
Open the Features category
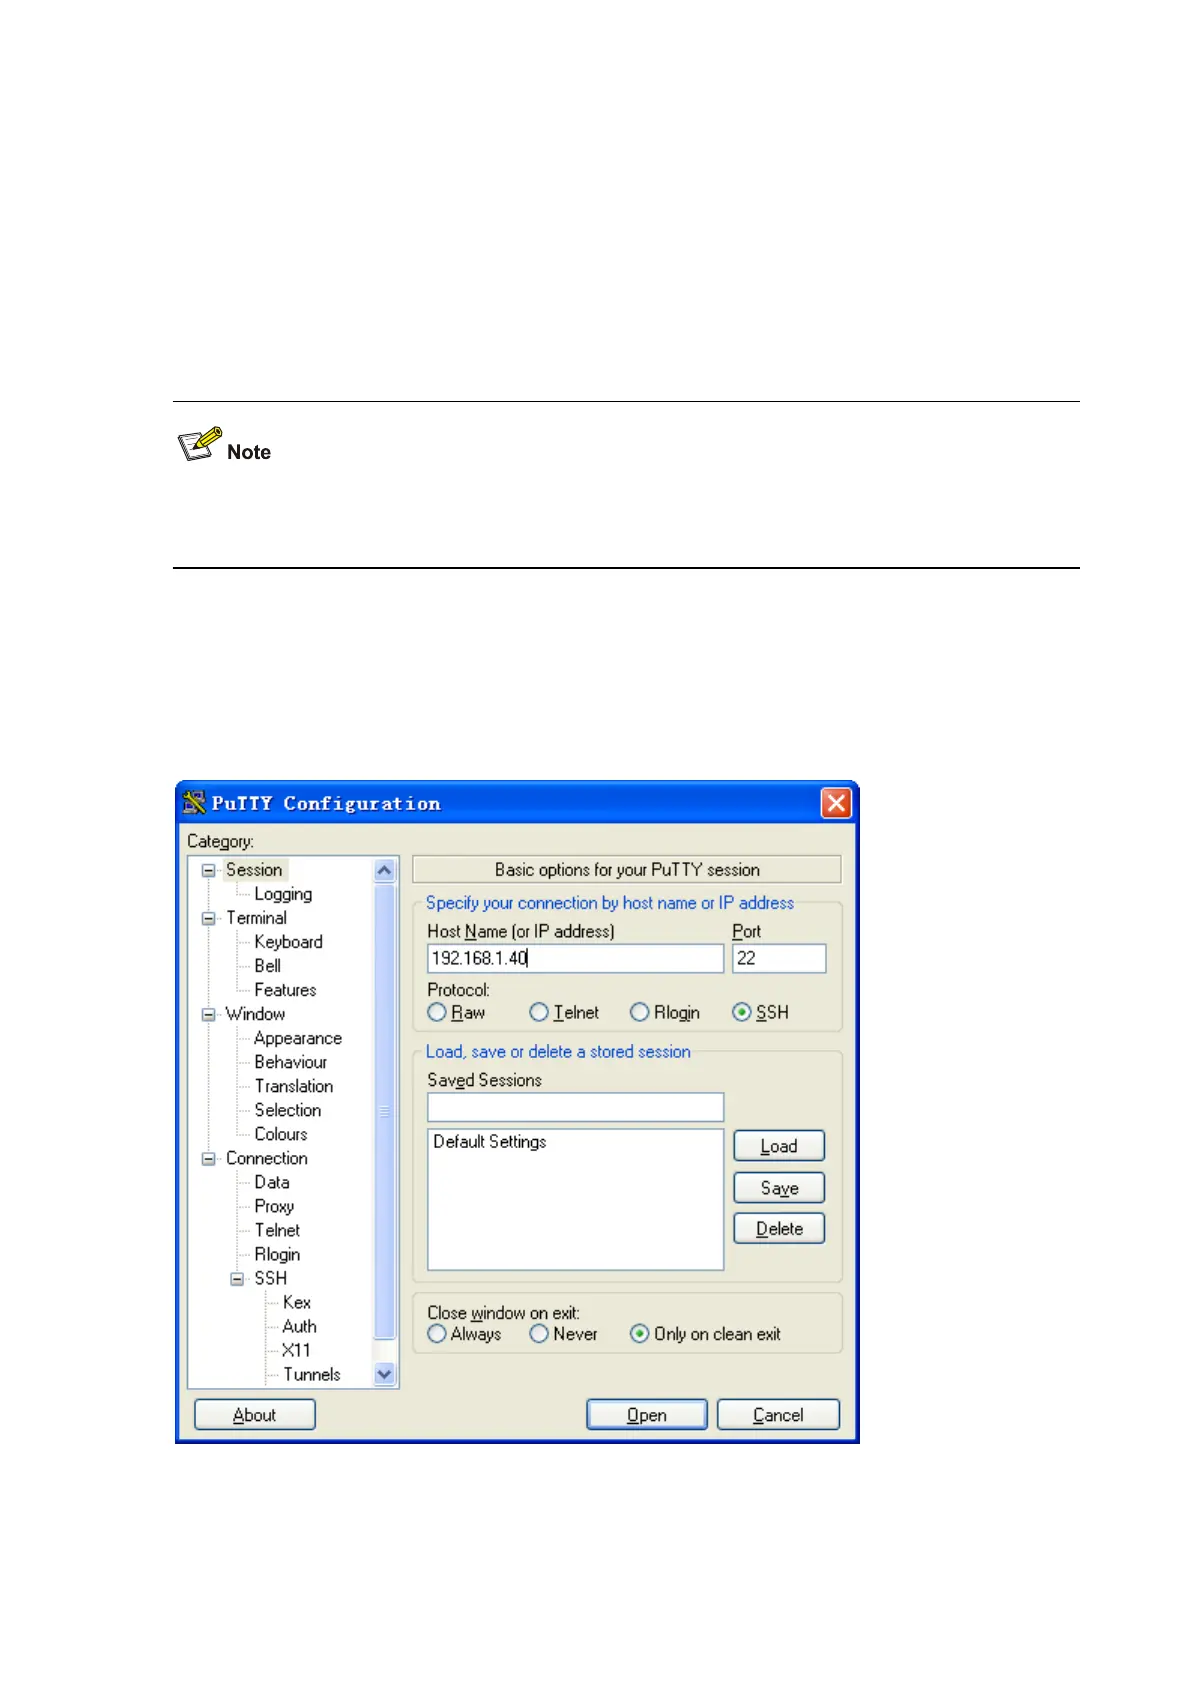tap(285, 990)
